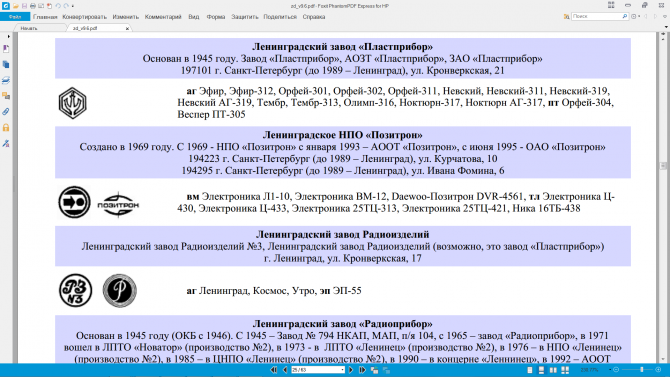670x377 pixels.
Task: Expand the left navigation panel arrow
Action: point(8,37)
